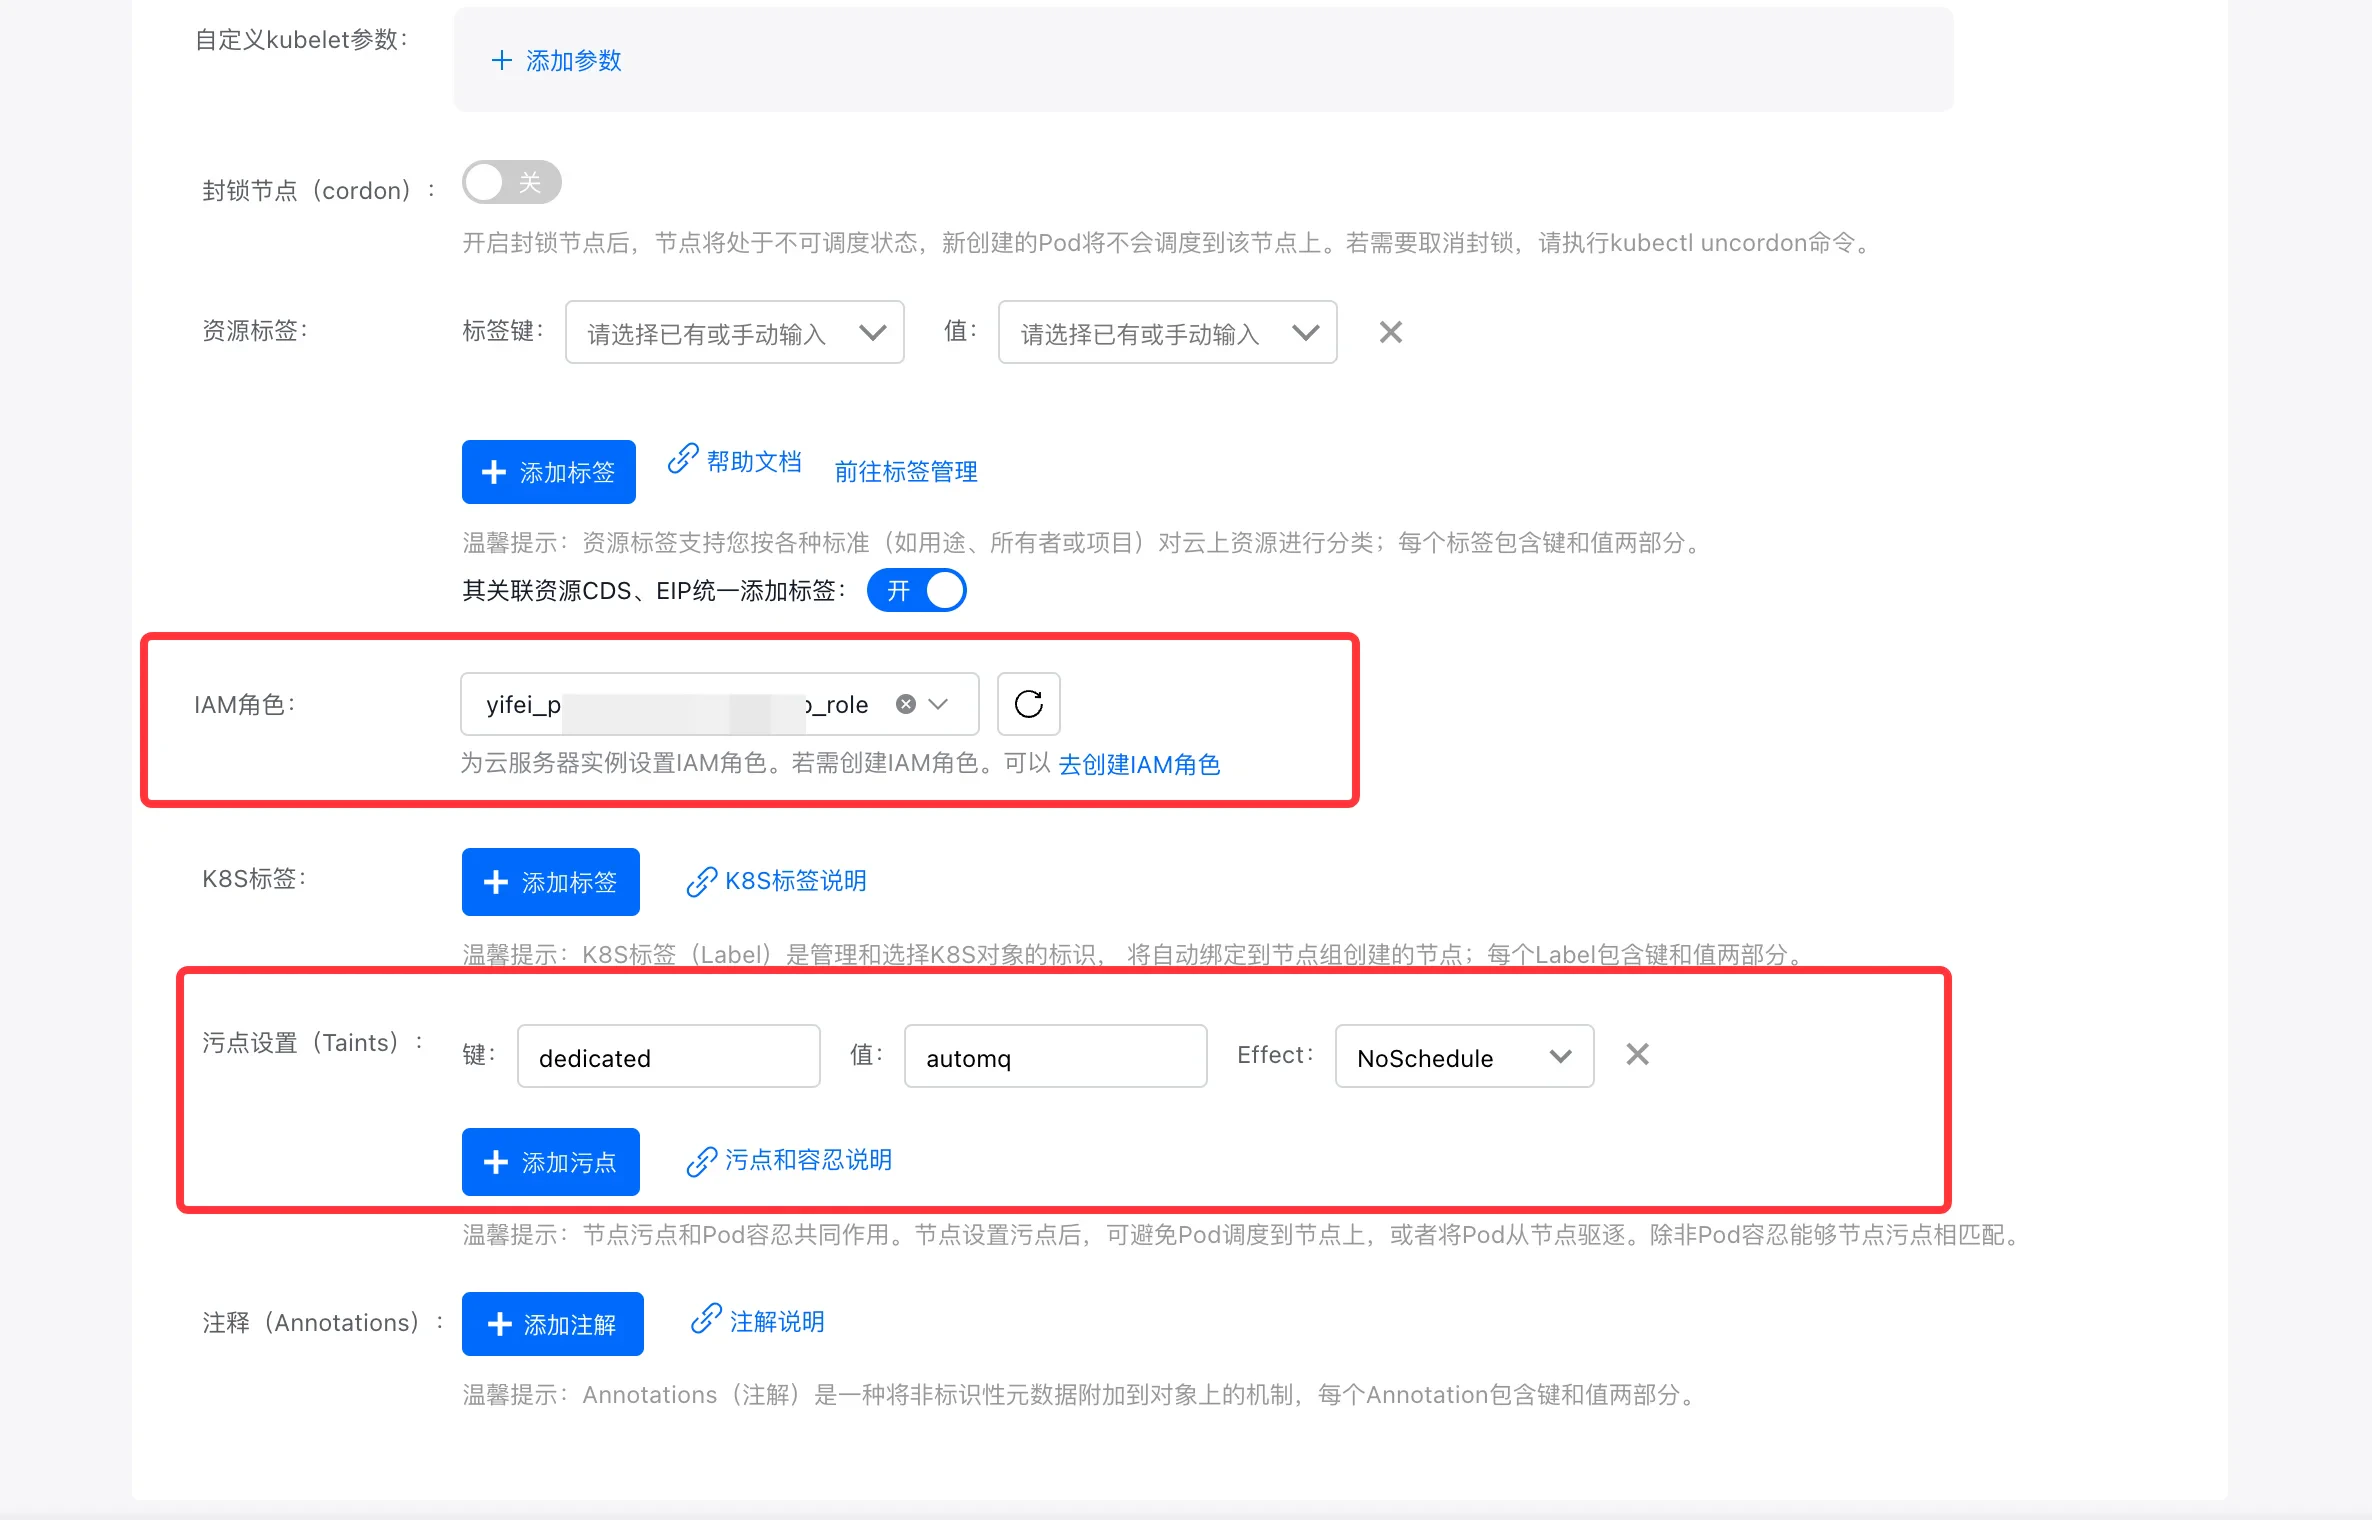
Task: Expand the resource tag 值 dropdown
Action: [x=1167, y=333]
